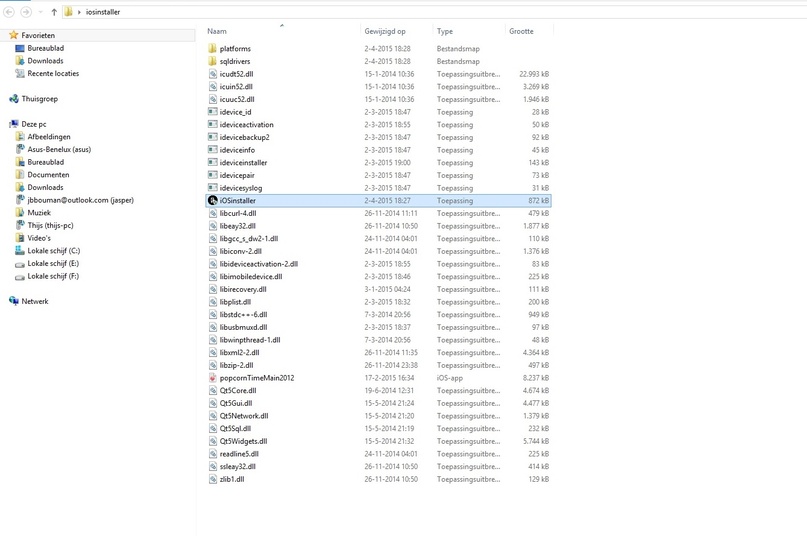Select Netwerk in navigation pane
This screenshot has height=536, width=807.
[35, 301]
